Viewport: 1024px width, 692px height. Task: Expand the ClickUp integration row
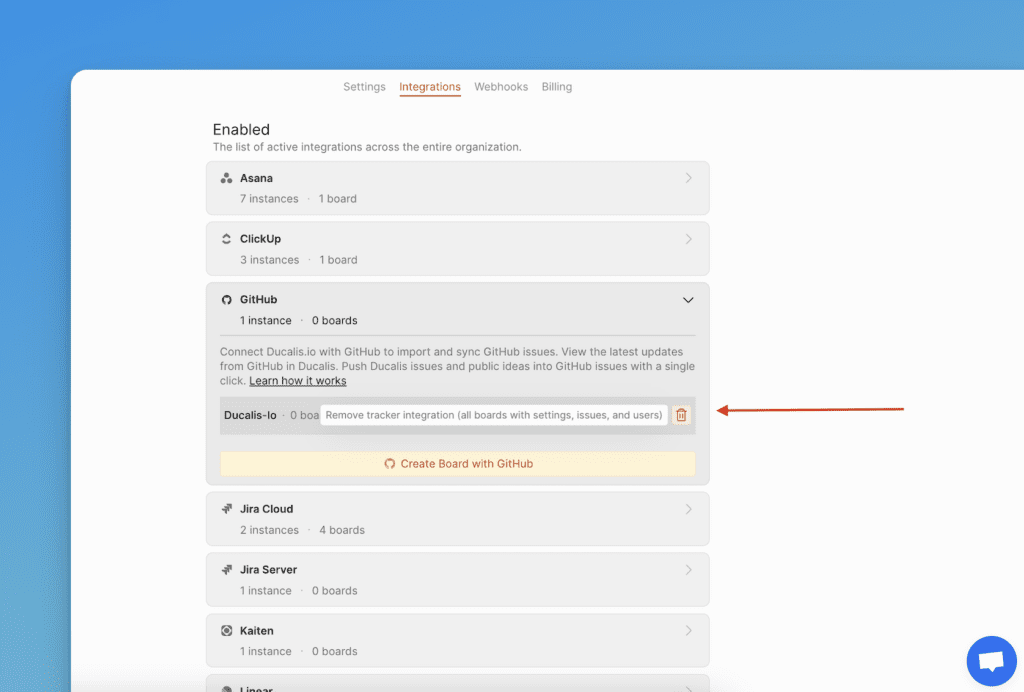tap(688, 240)
